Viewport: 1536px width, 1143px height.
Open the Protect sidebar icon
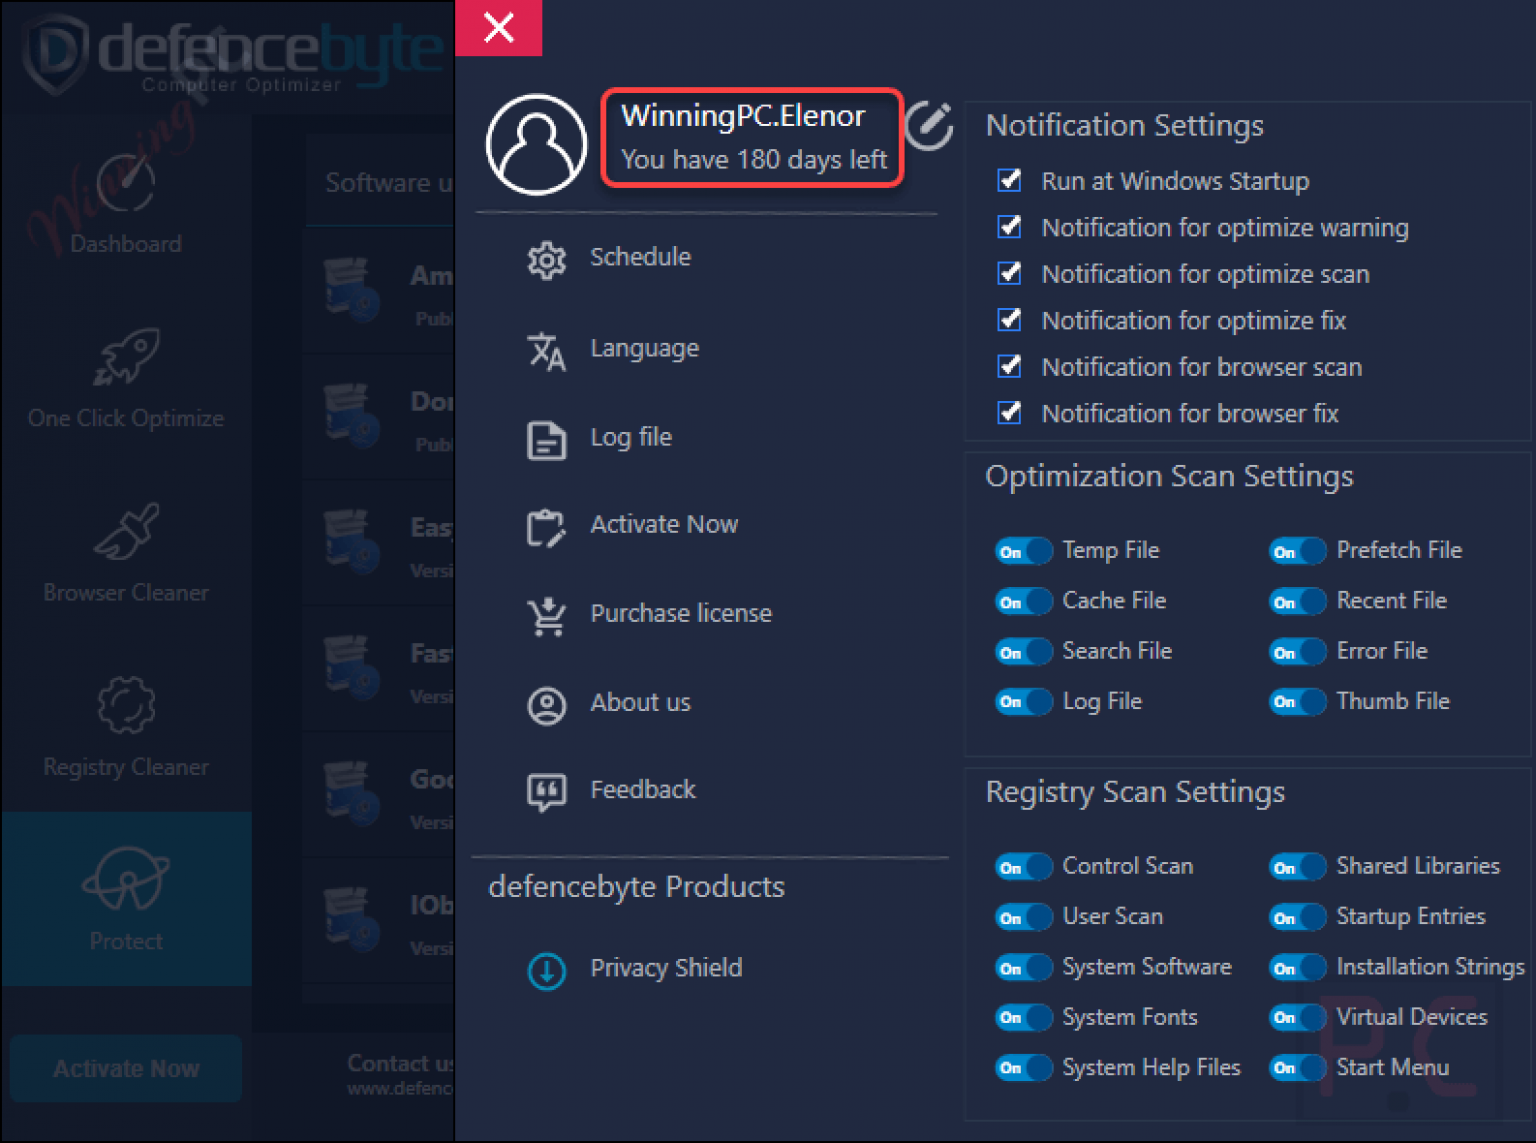(x=126, y=878)
